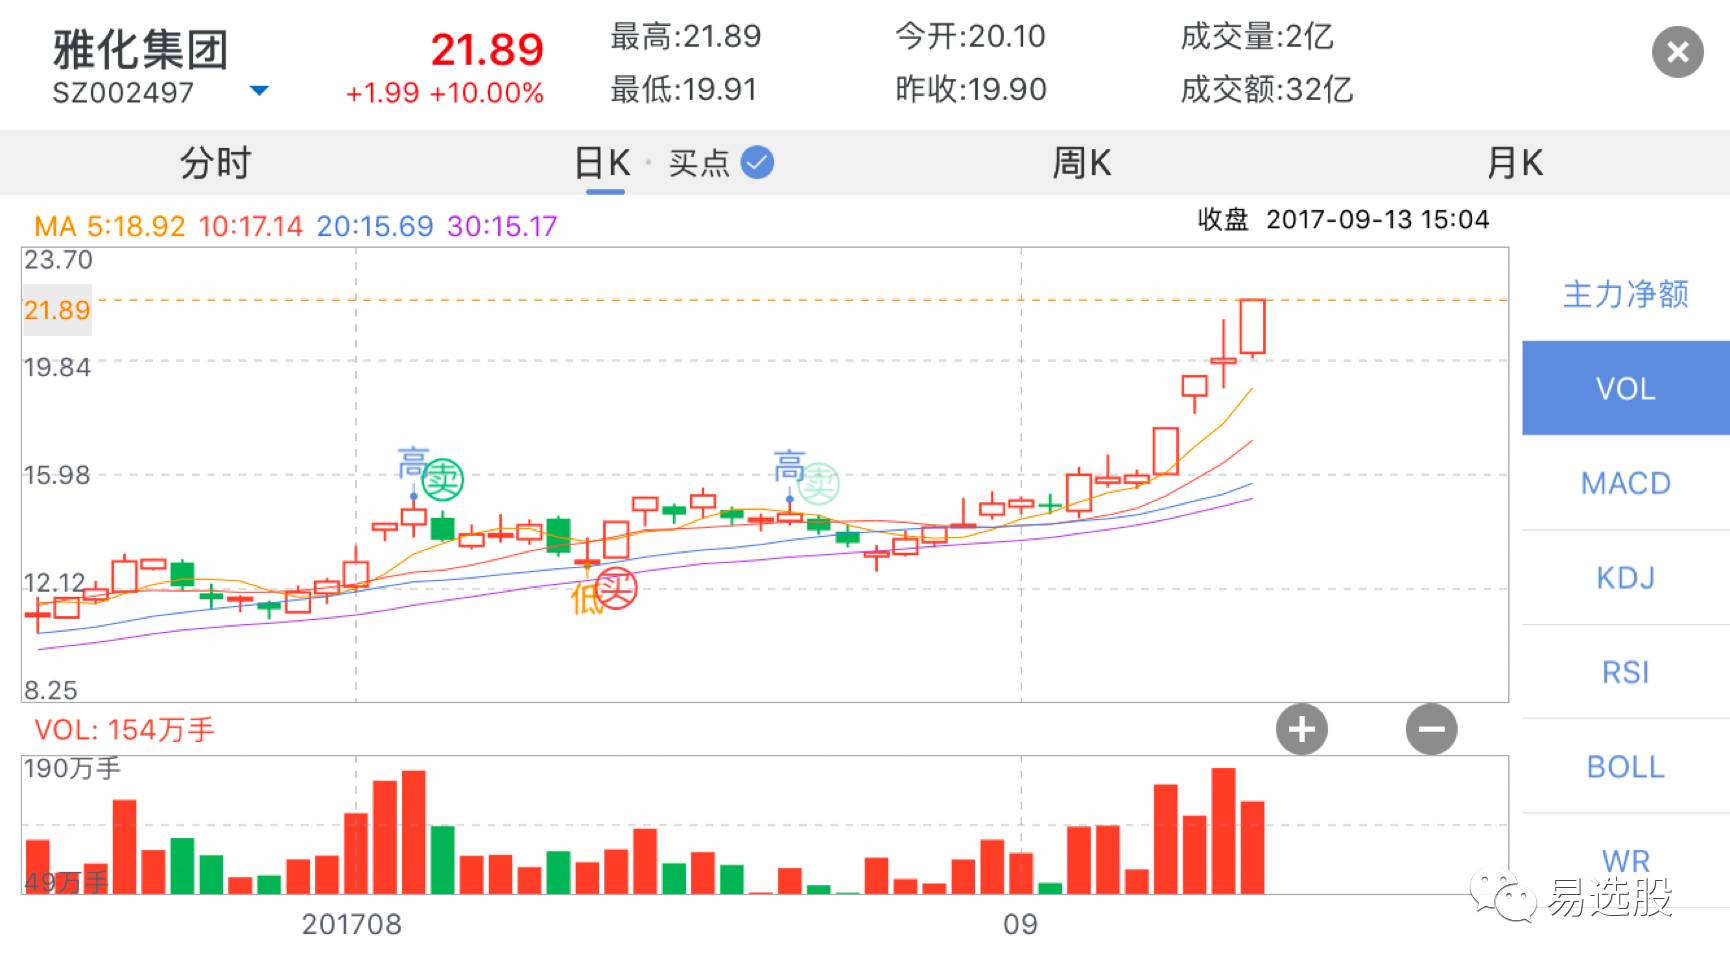This screenshot has height=973, width=1730.
Task: Select the VOL indicator
Action: 1626,388
